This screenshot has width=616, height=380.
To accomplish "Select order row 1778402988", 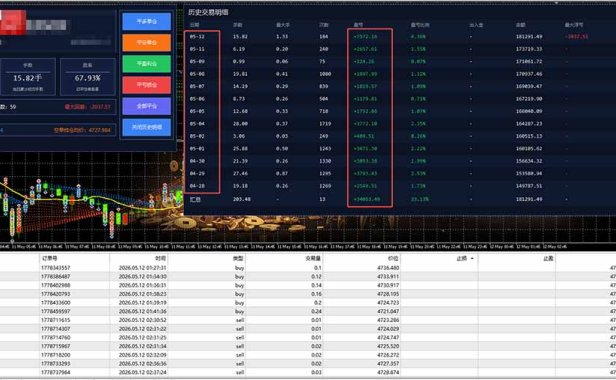I will (308, 285).
